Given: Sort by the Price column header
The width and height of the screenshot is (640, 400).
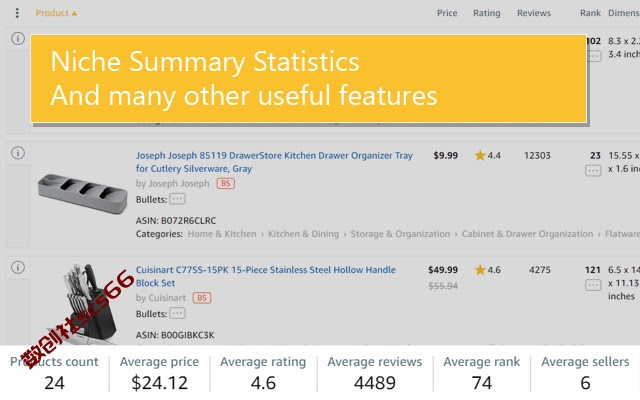Looking at the screenshot, I should coord(447,13).
